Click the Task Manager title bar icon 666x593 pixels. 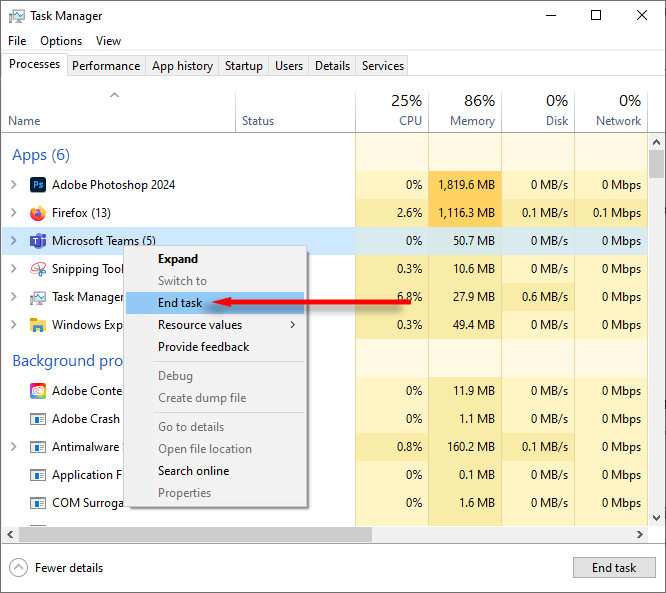pos(17,16)
